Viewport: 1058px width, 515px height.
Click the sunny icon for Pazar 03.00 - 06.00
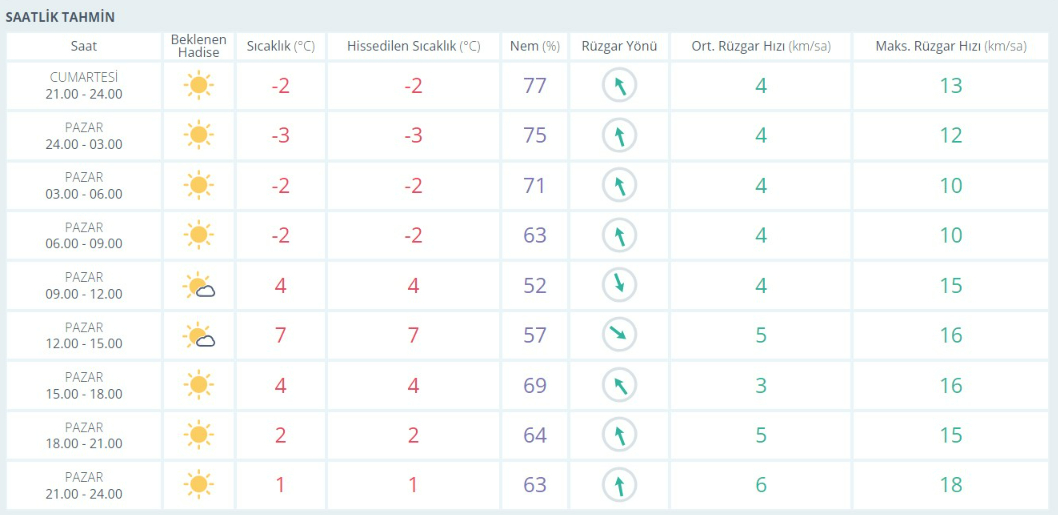point(198,186)
